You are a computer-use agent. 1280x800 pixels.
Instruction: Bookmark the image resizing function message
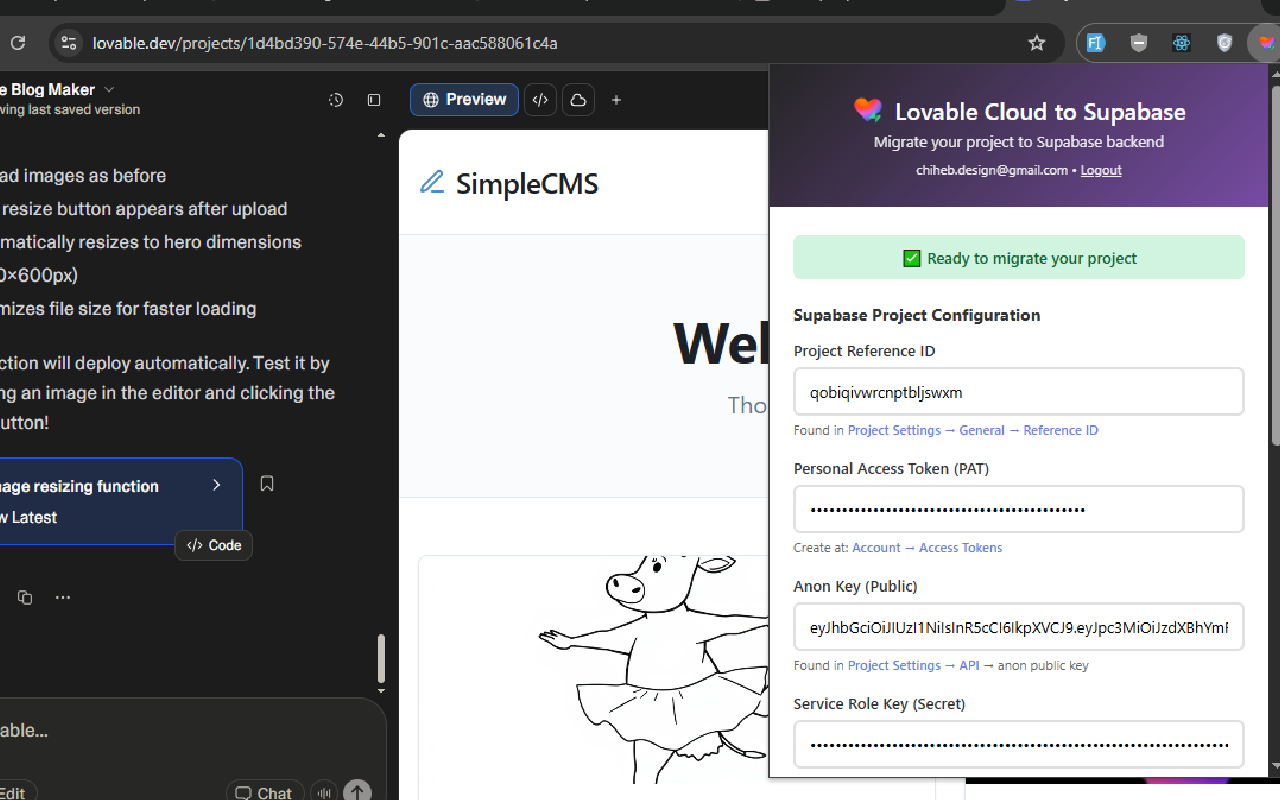tap(266, 483)
